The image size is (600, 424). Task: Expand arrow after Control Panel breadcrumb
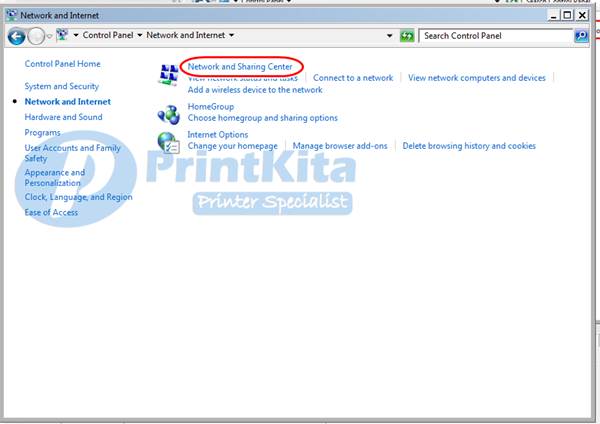point(140,36)
